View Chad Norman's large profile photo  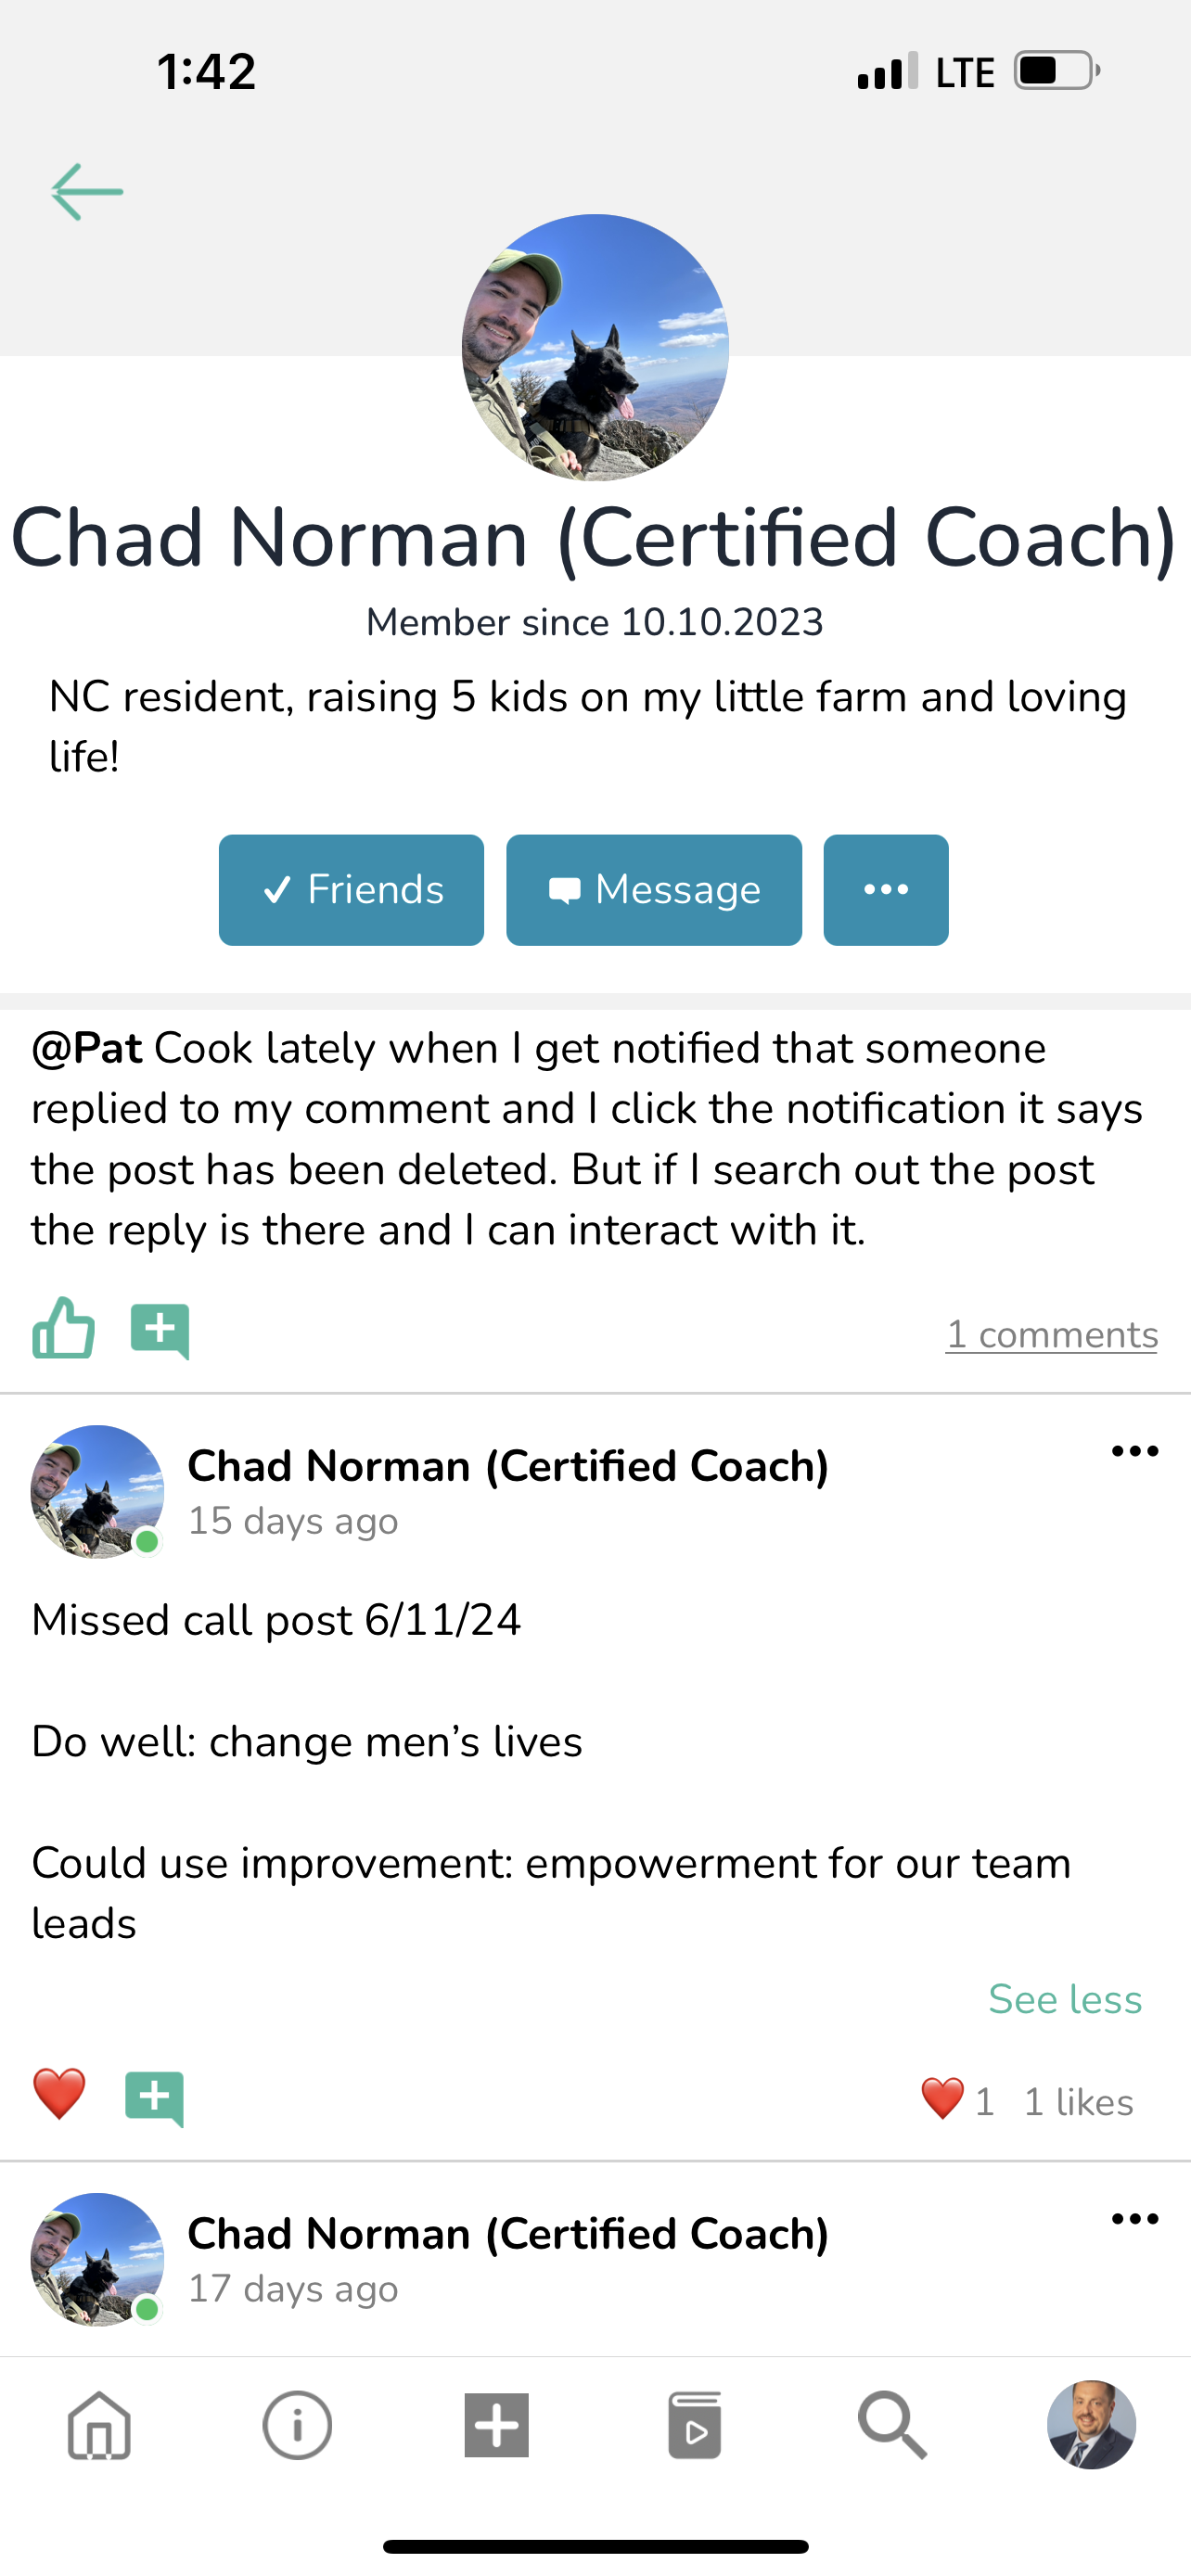(595, 348)
